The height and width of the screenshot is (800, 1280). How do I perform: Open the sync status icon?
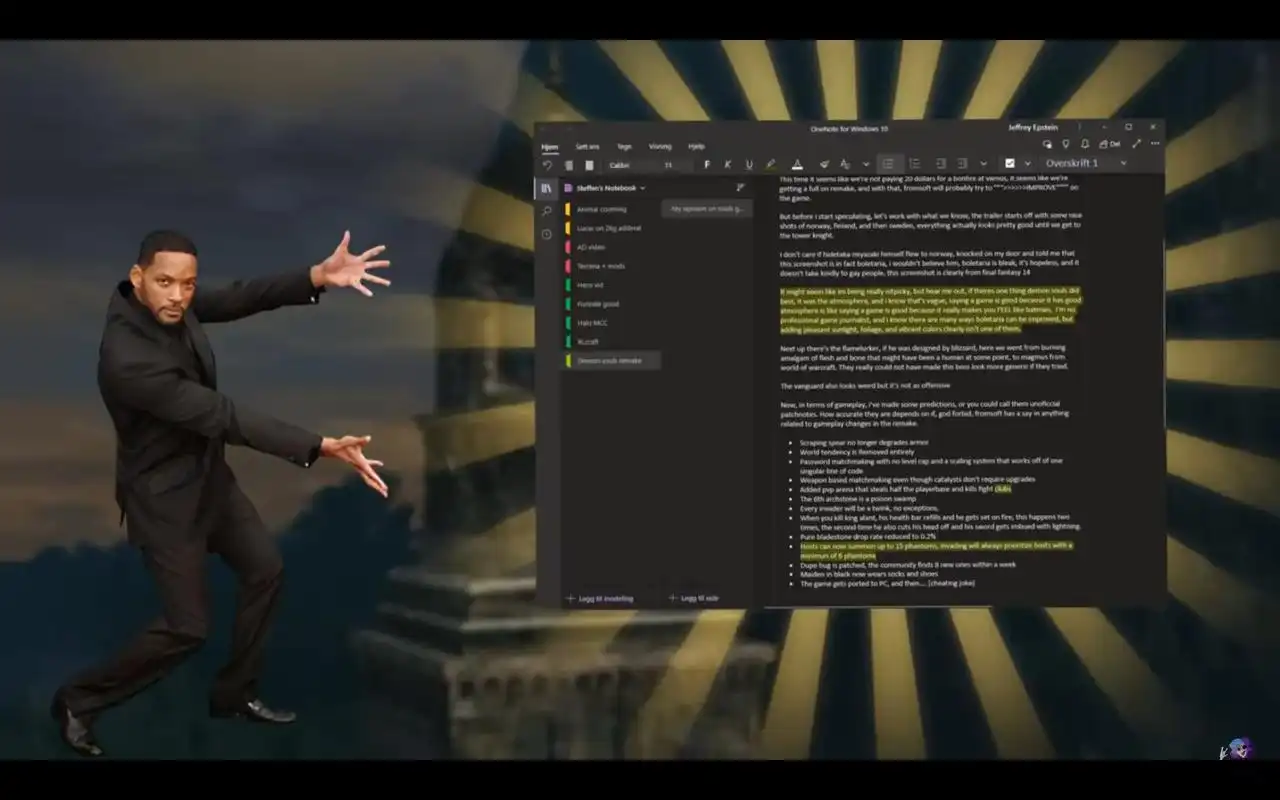point(1047,144)
